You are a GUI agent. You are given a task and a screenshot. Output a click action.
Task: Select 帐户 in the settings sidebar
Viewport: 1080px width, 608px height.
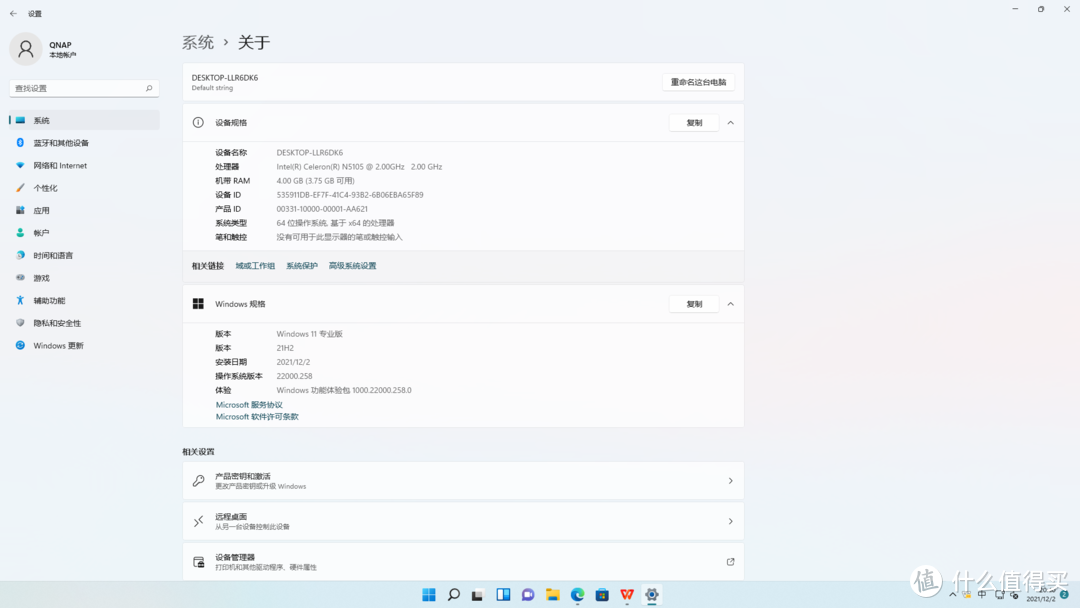pyautogui.click(x=43, y=232)
